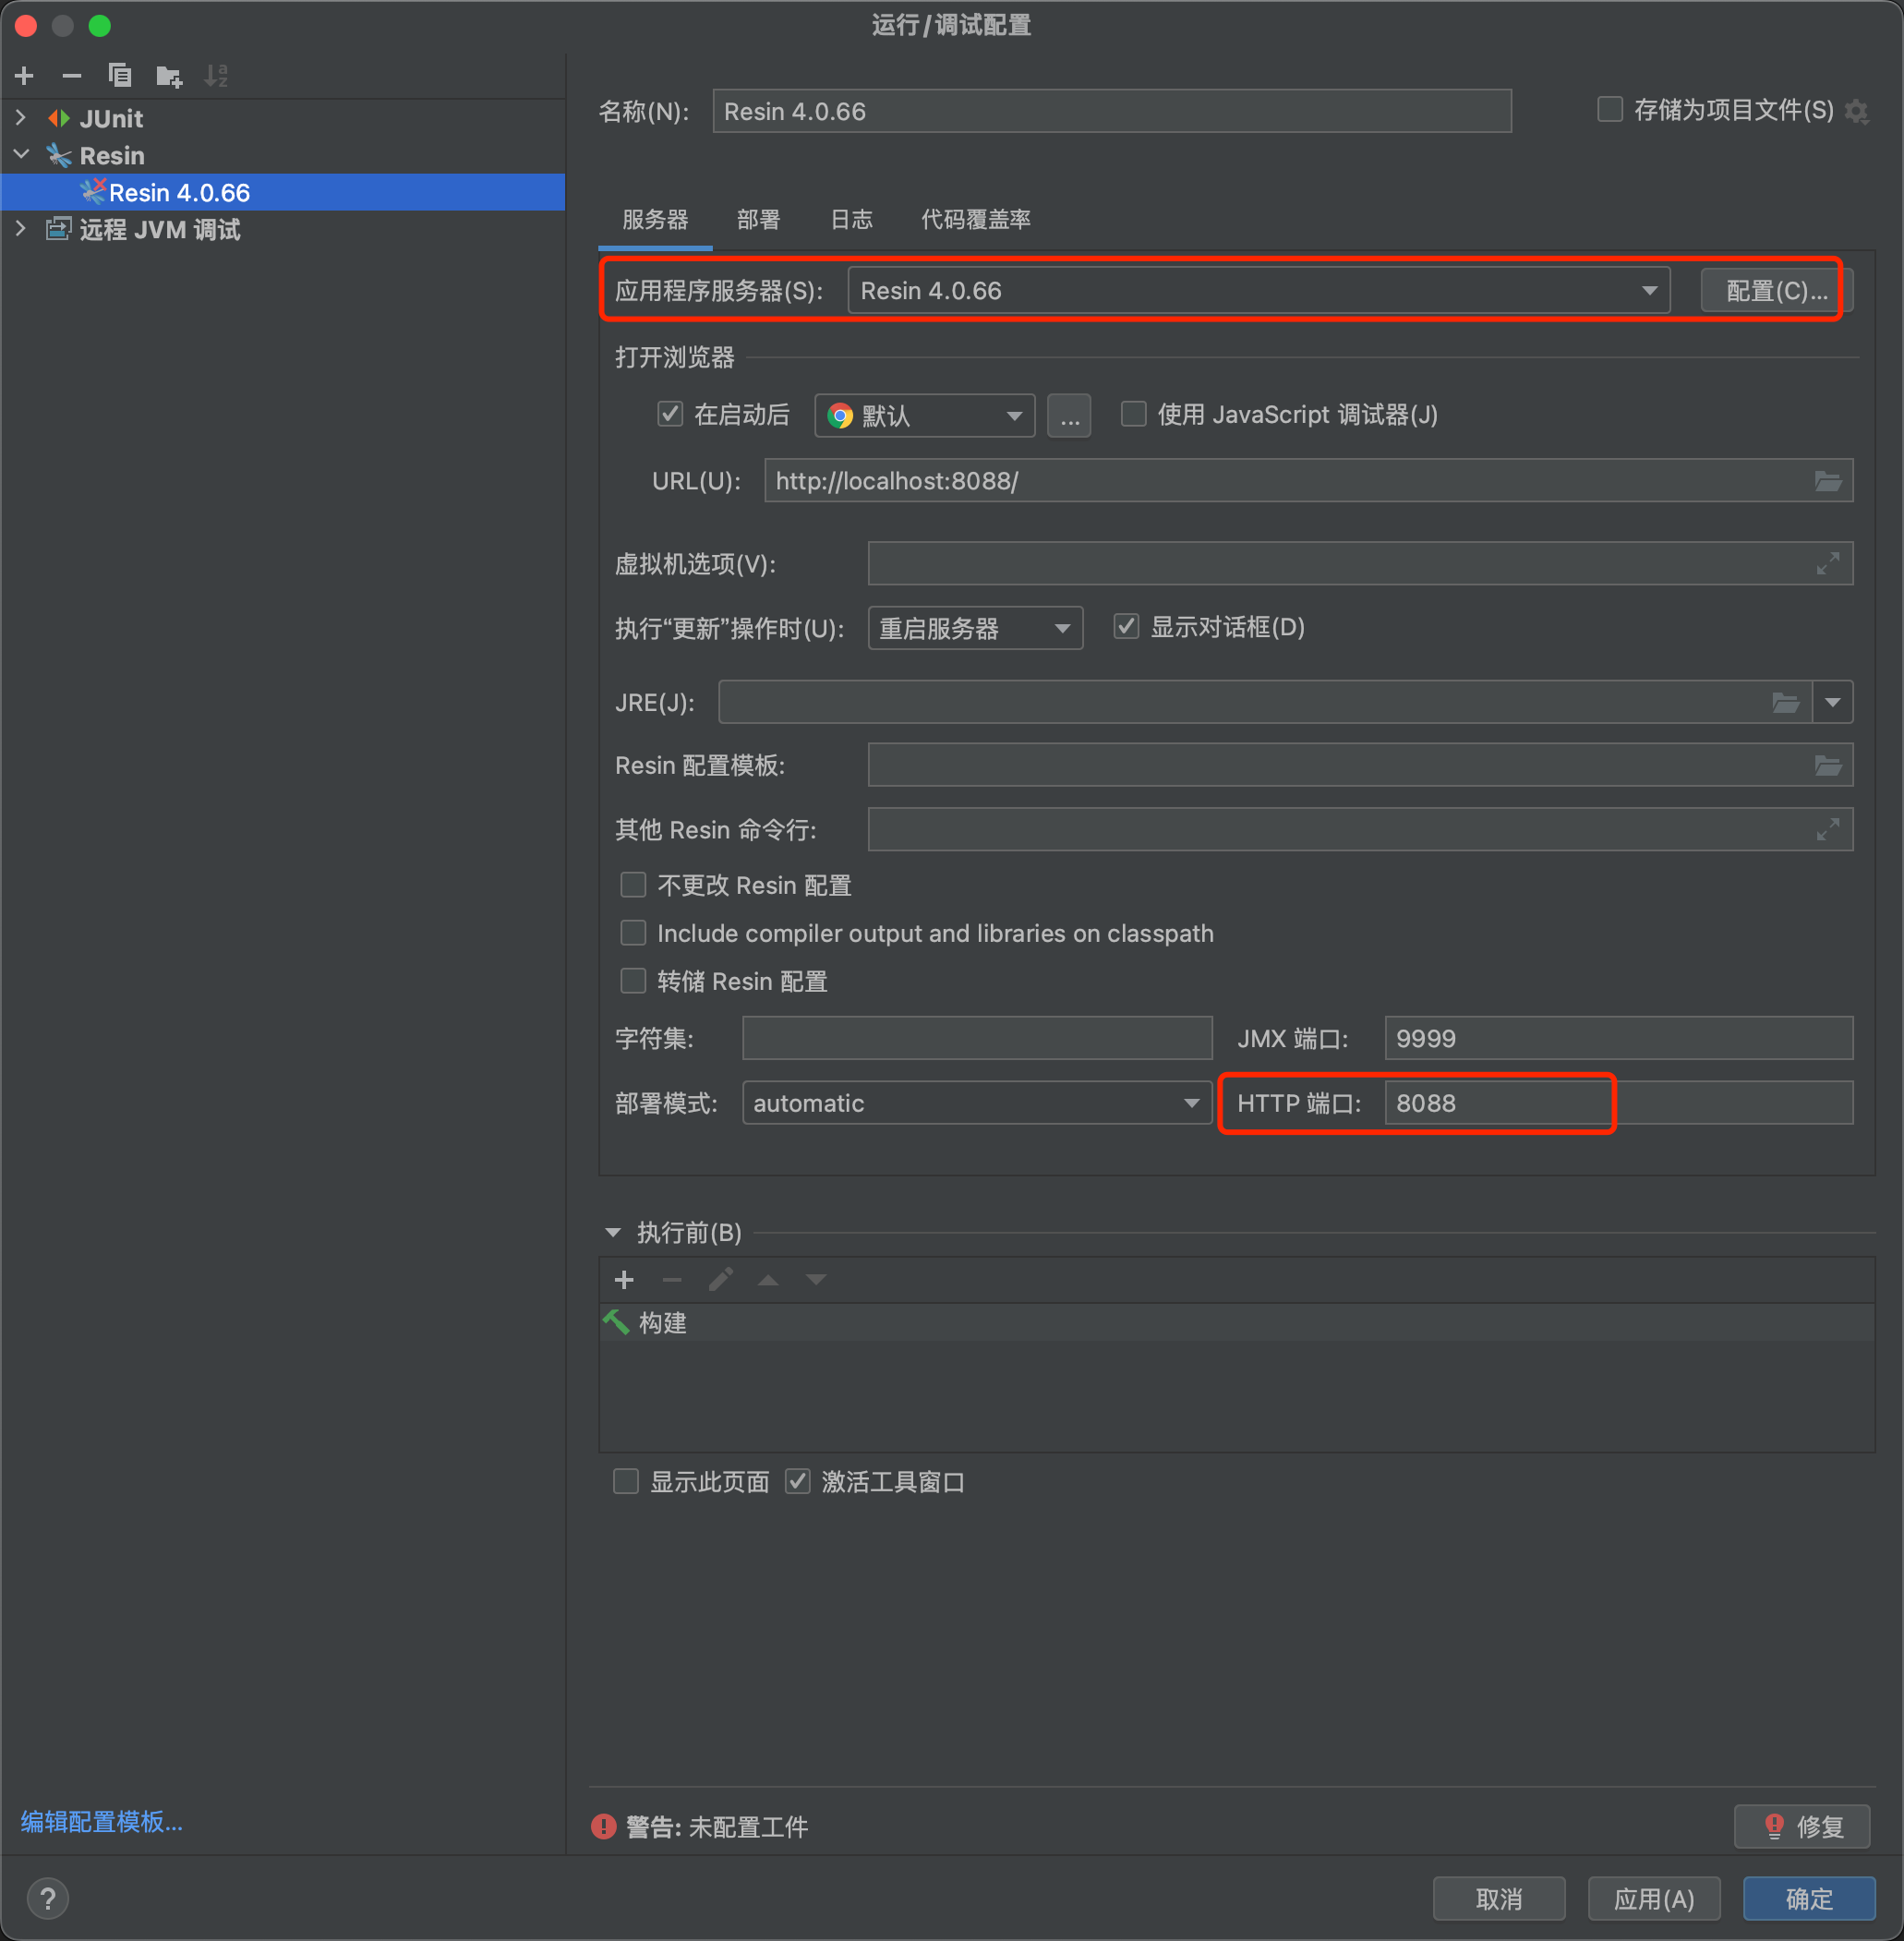Toggle 激活工具窗口 checkbox
Screen dimensions: 1904x1941
pyautogui.click(x=797, y=1481)
